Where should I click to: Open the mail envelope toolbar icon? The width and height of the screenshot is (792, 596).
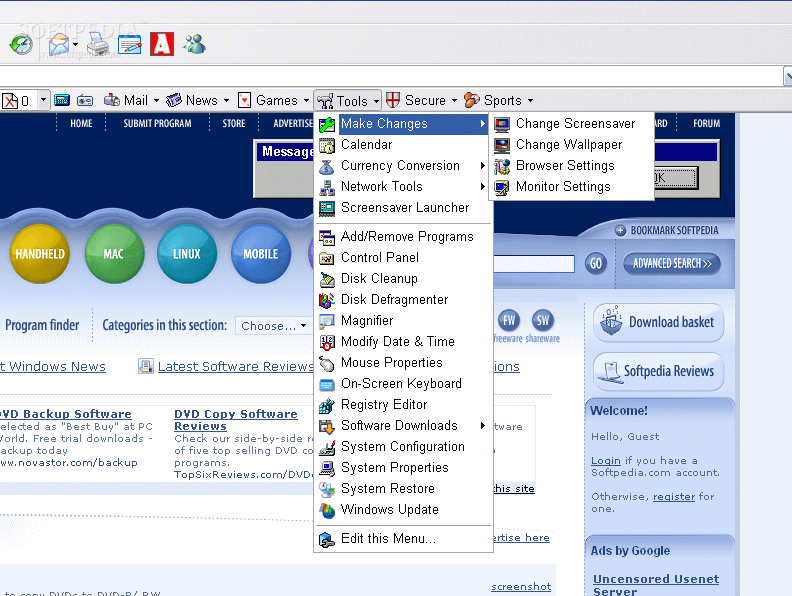coord(59,44)
